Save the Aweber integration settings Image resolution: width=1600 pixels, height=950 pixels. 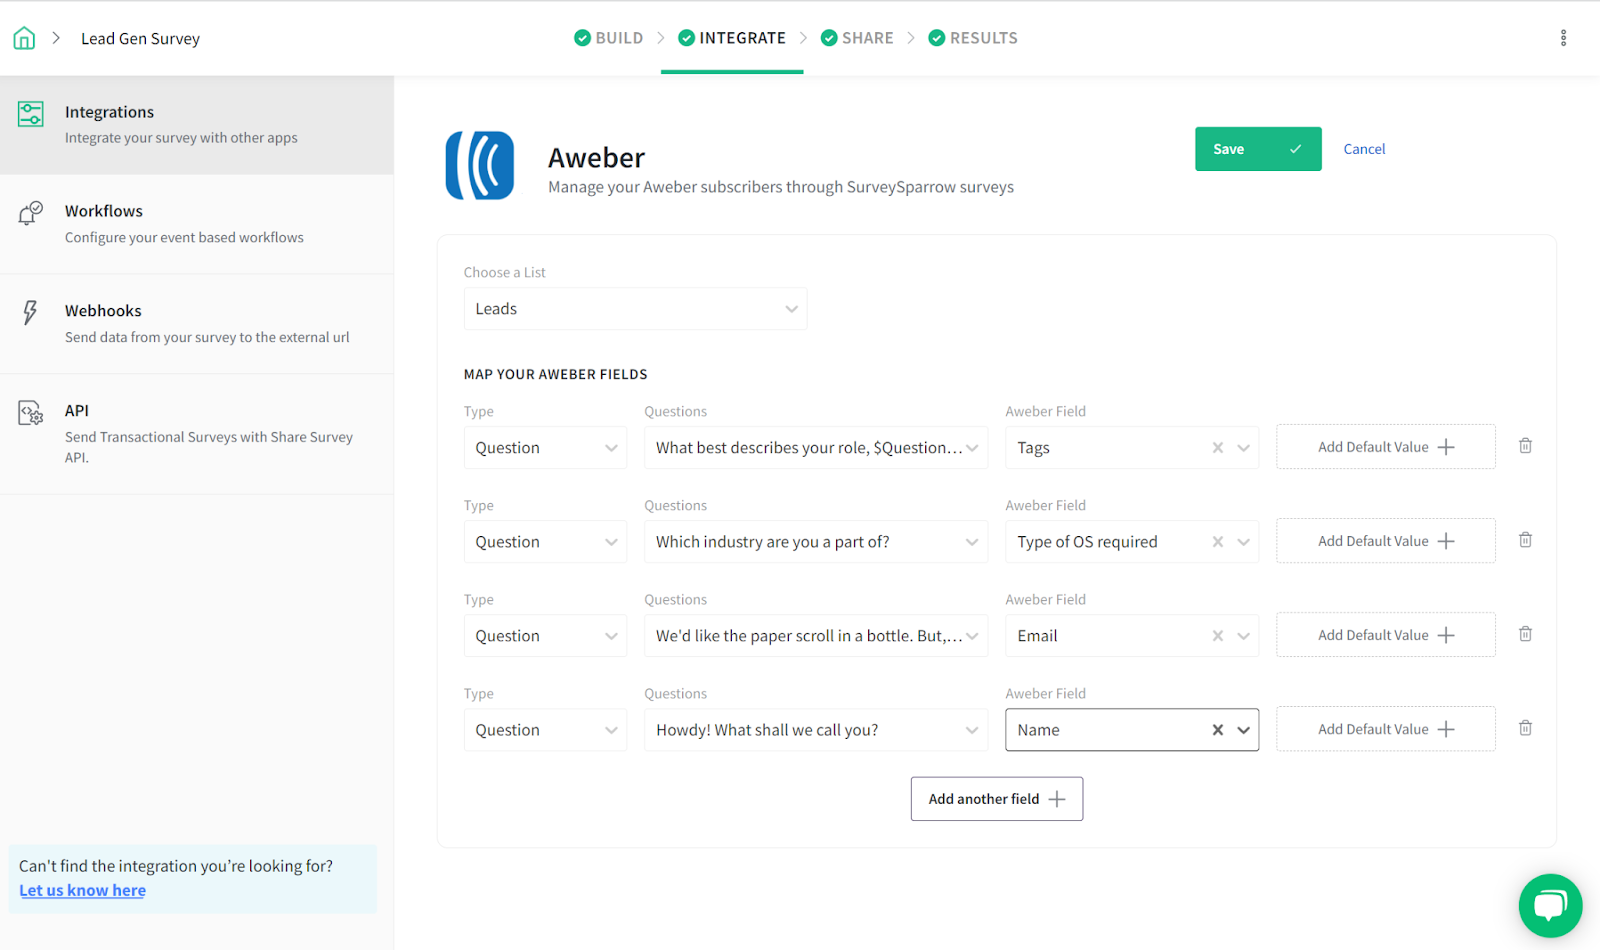(1258, 149)
